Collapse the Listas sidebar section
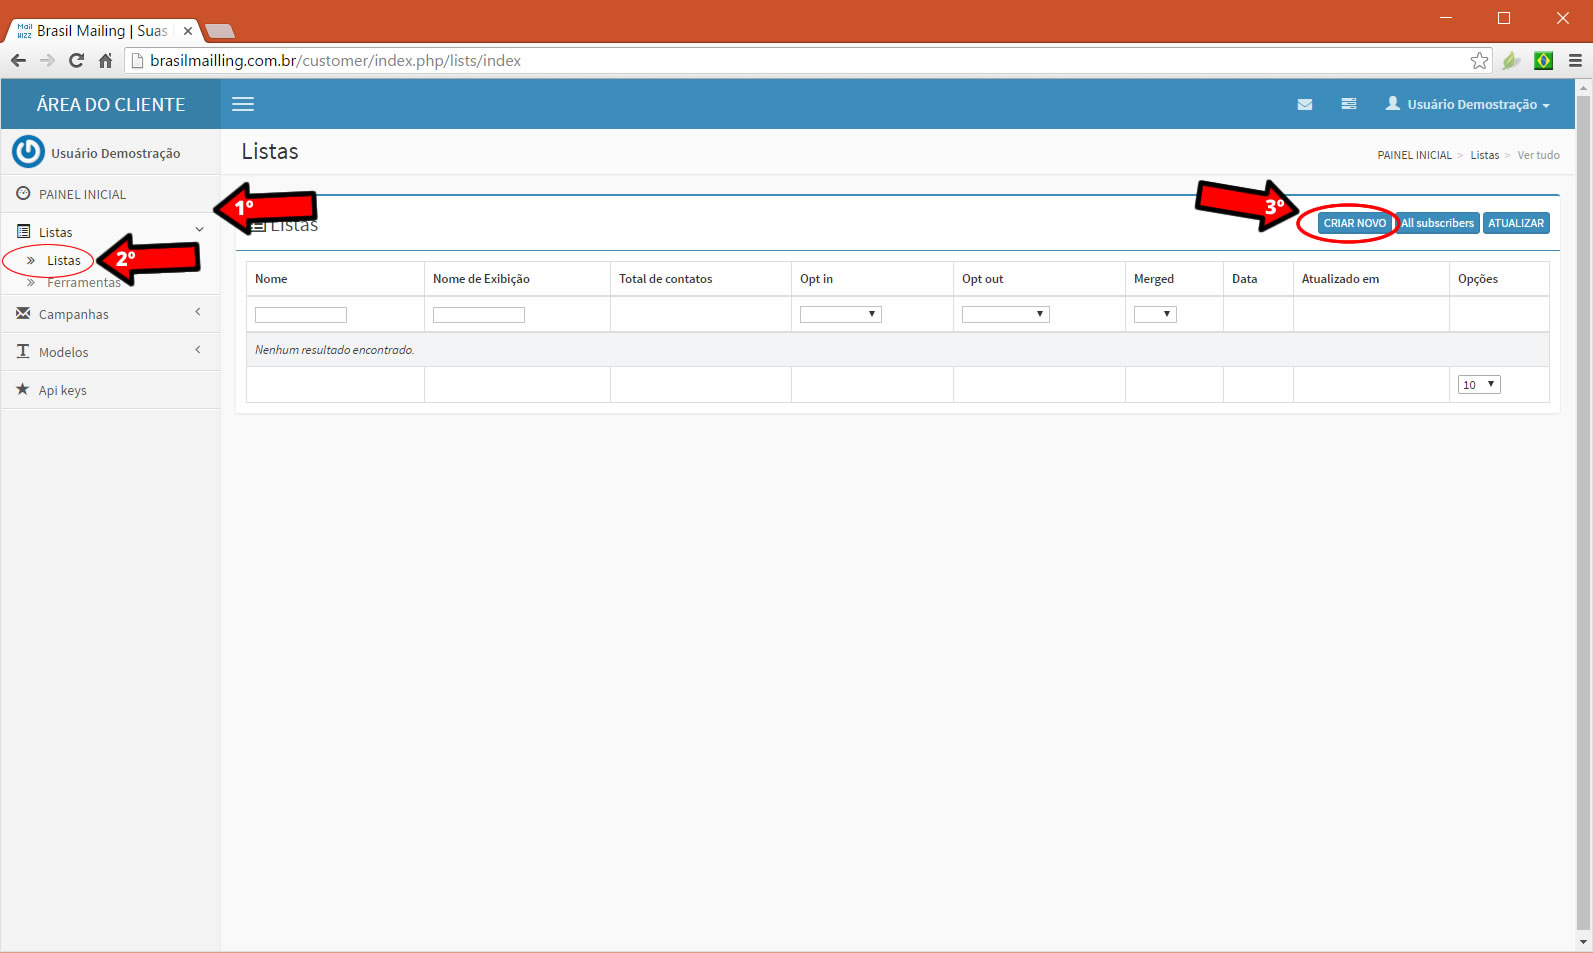 pyautogui.click(x=110, y=232)
